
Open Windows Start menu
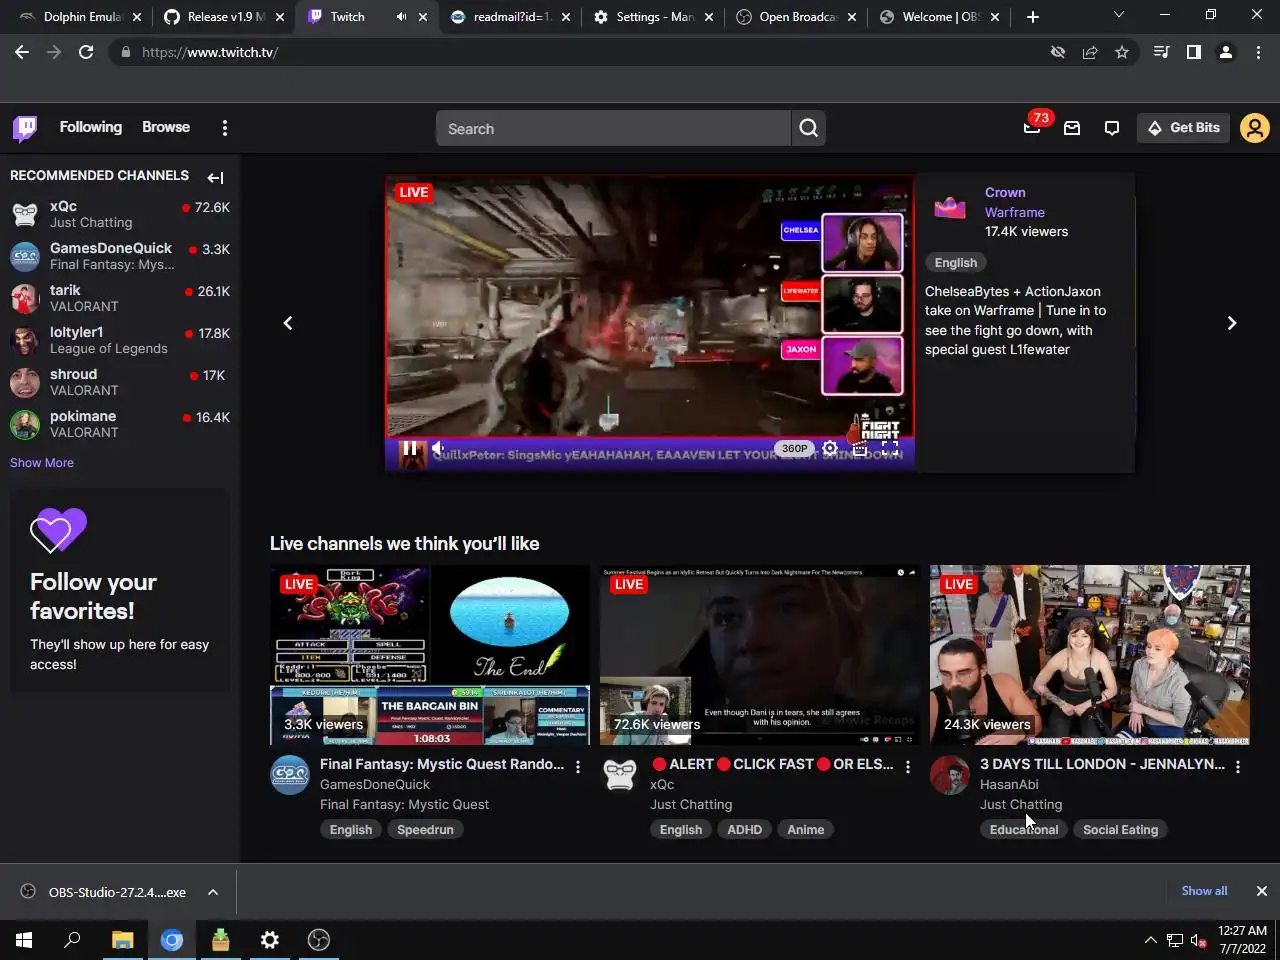24,940
